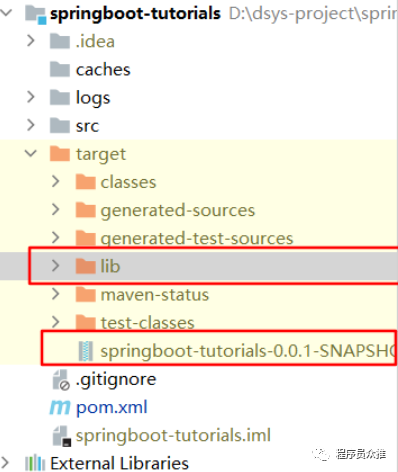
Task: Click the maven-status folder icon
Action: coord(86,294)
